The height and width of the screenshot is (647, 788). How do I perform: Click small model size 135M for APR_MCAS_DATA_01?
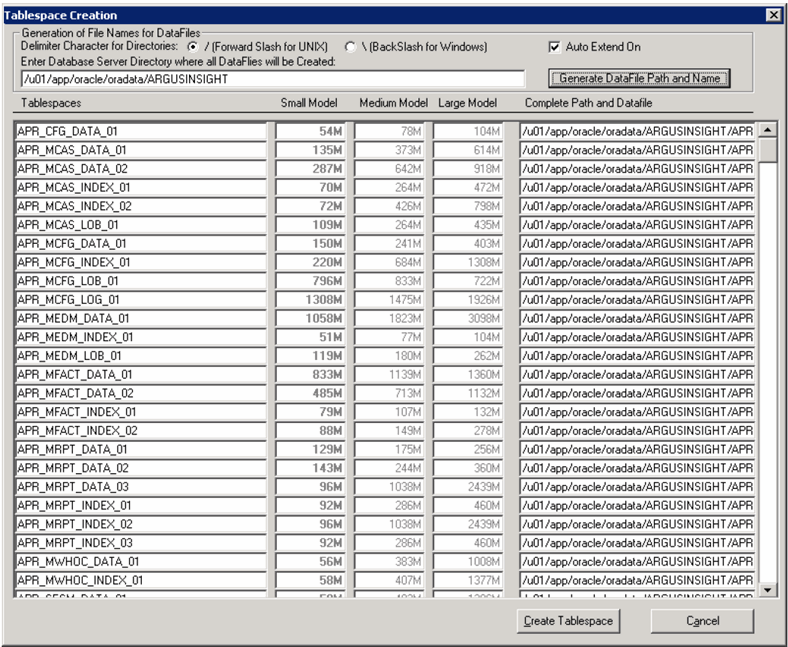[x=310, y=150]
